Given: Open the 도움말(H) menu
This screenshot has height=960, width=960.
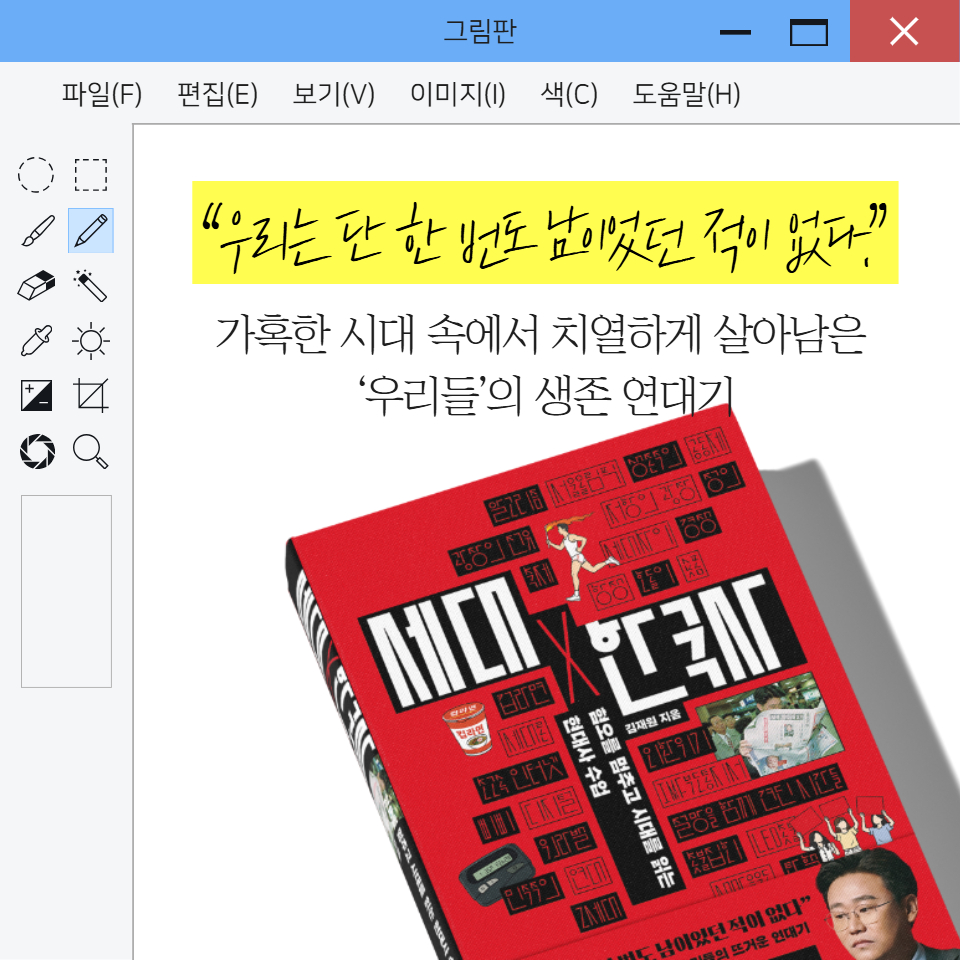Looking at the screenshot, I should point(686,94).
